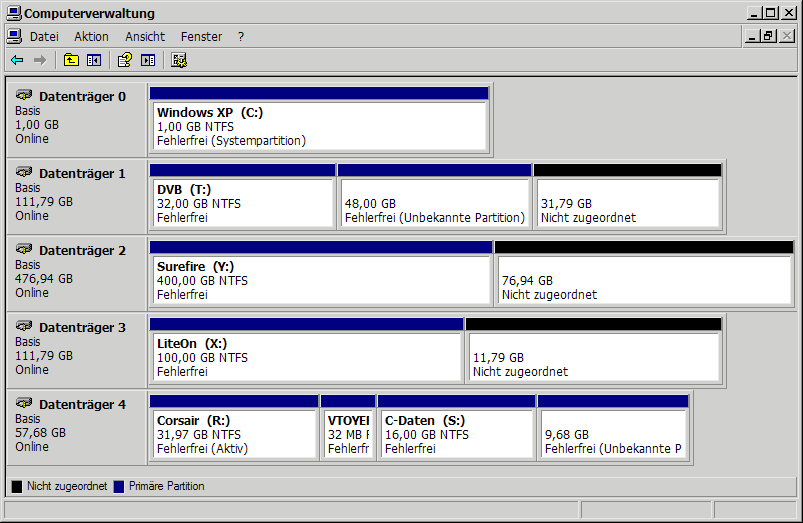803x523 pixels.
Task: Click the Forward arrow toolbar icon
Action: pos(40,60)
